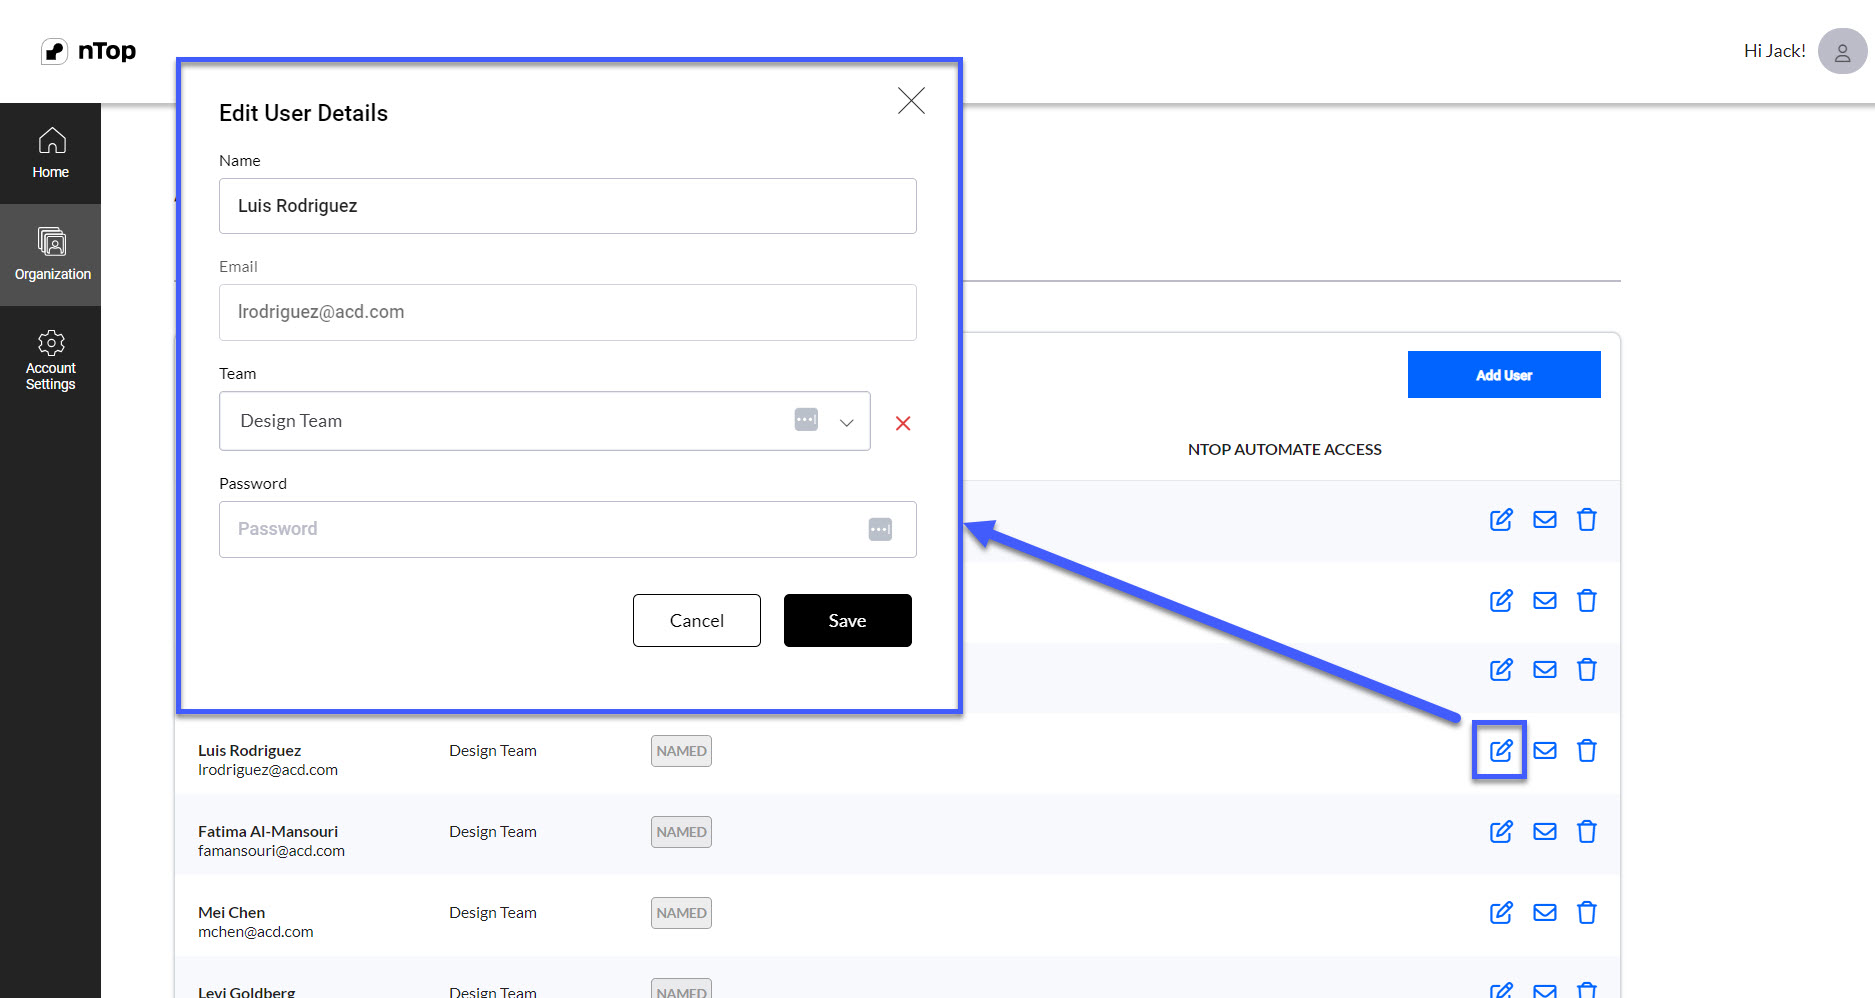
Task: Click the Add User button
Action: [1504, 375]
